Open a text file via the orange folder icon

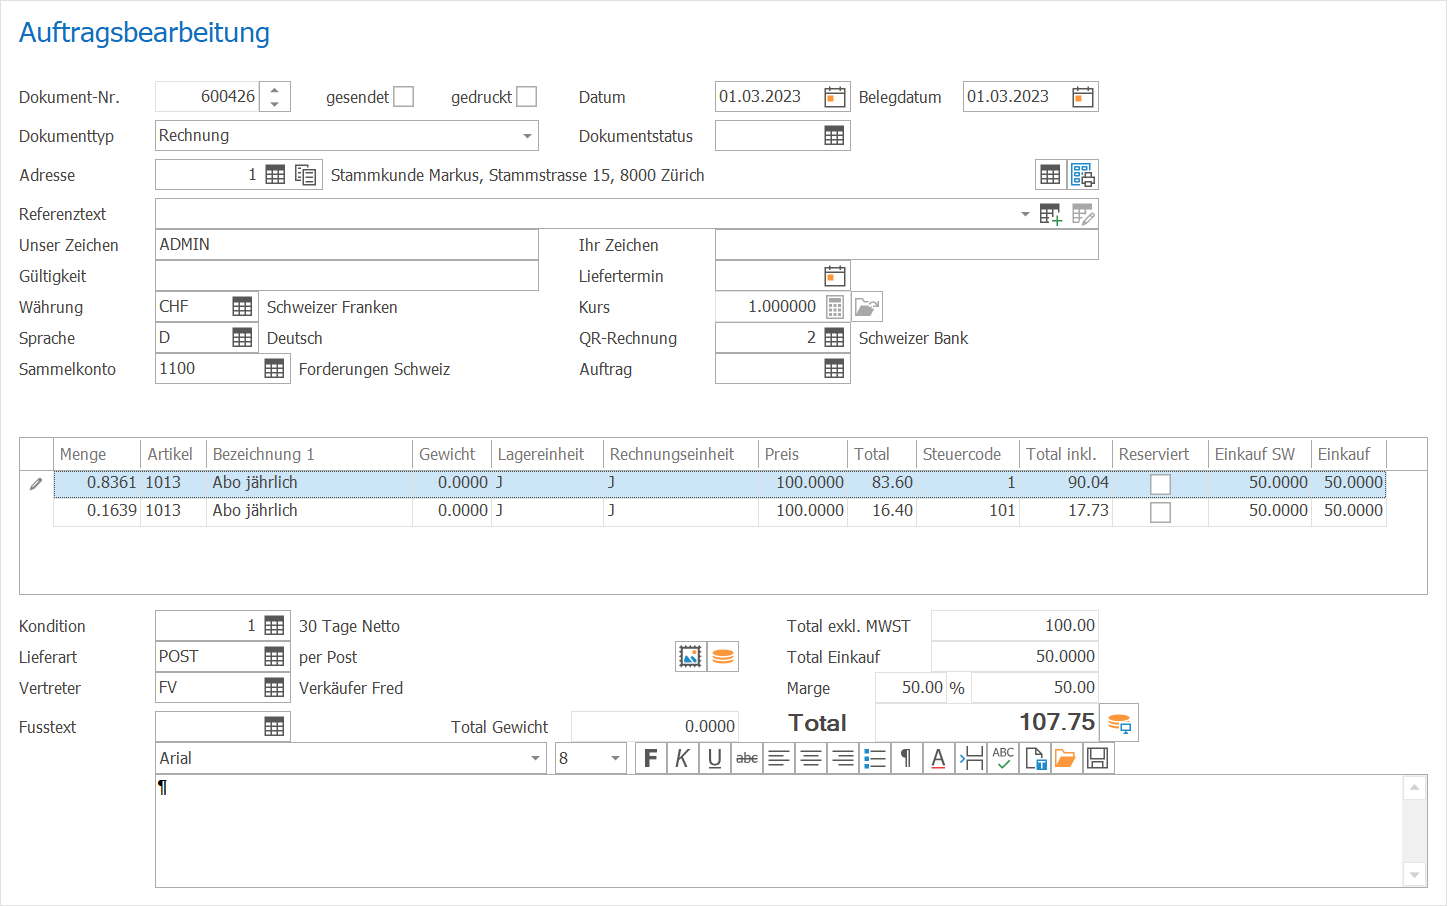[x=1065, y=758]
